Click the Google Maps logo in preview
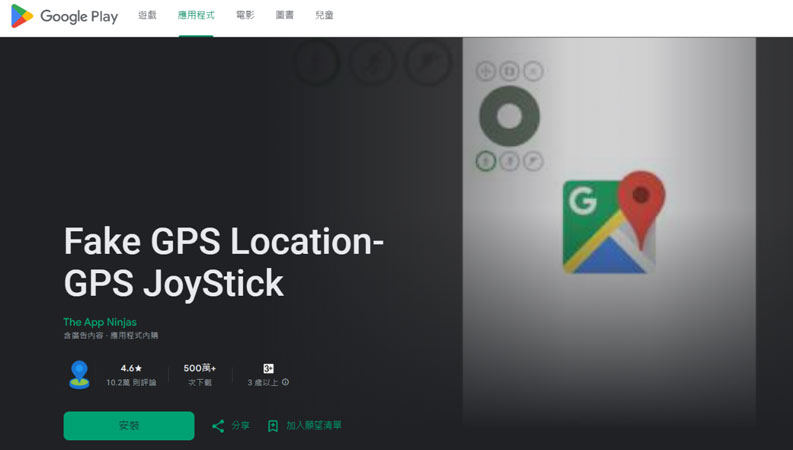The image size is (793, 450). (614, 222)
